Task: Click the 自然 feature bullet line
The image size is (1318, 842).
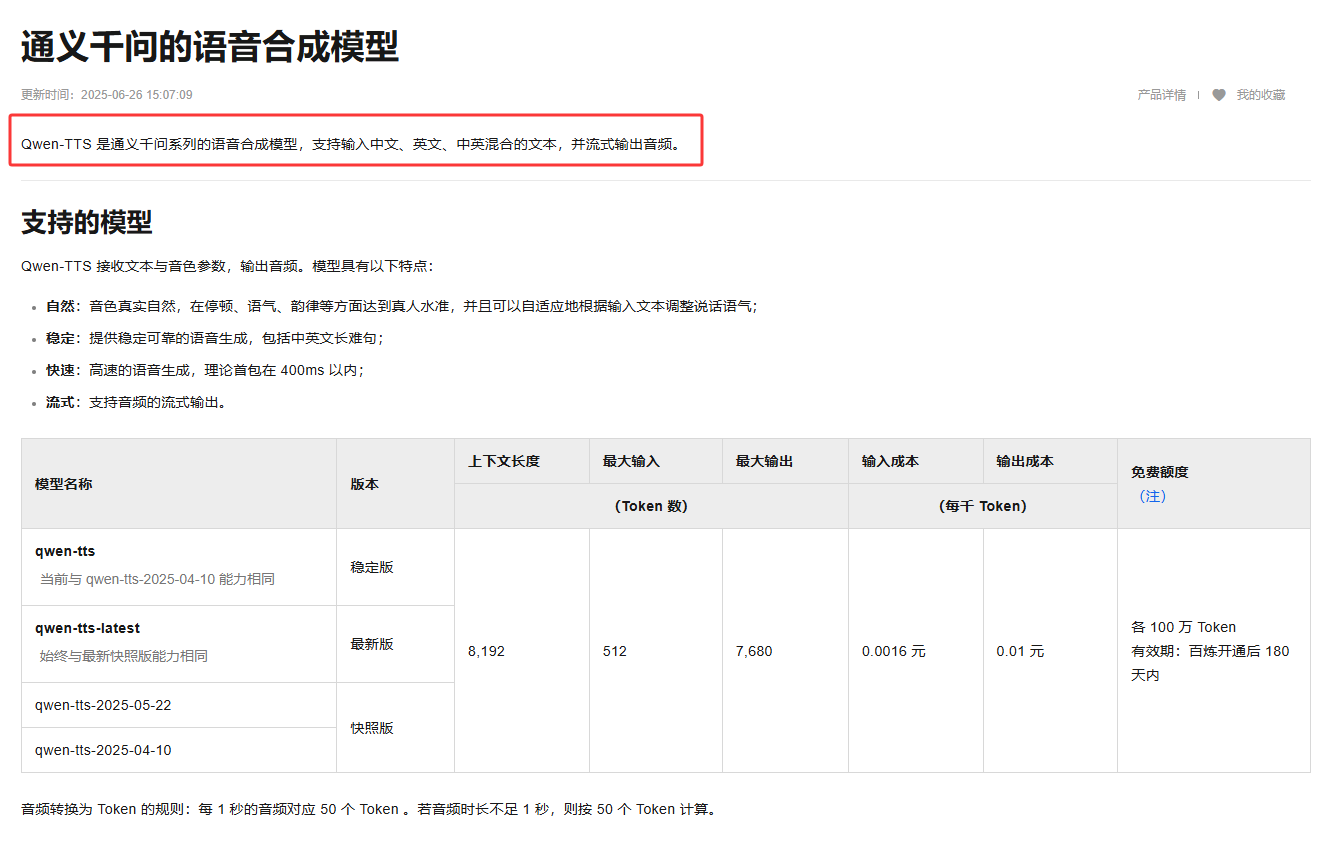Action: [x=402, y=306]
